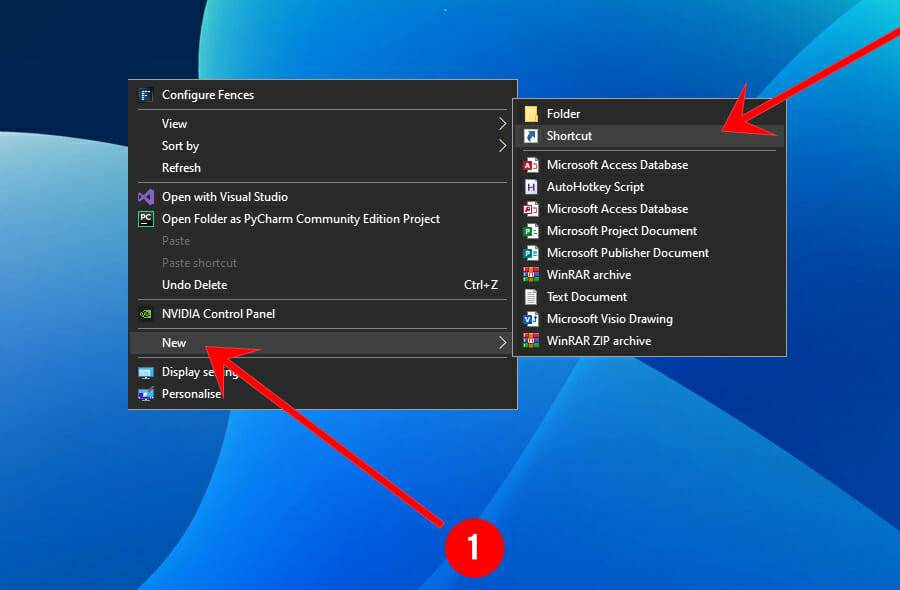The height and width of the screenshot is (590, 900).
Task: Open NVIDIA Control Panel via its icon
Action: [145, 314]
